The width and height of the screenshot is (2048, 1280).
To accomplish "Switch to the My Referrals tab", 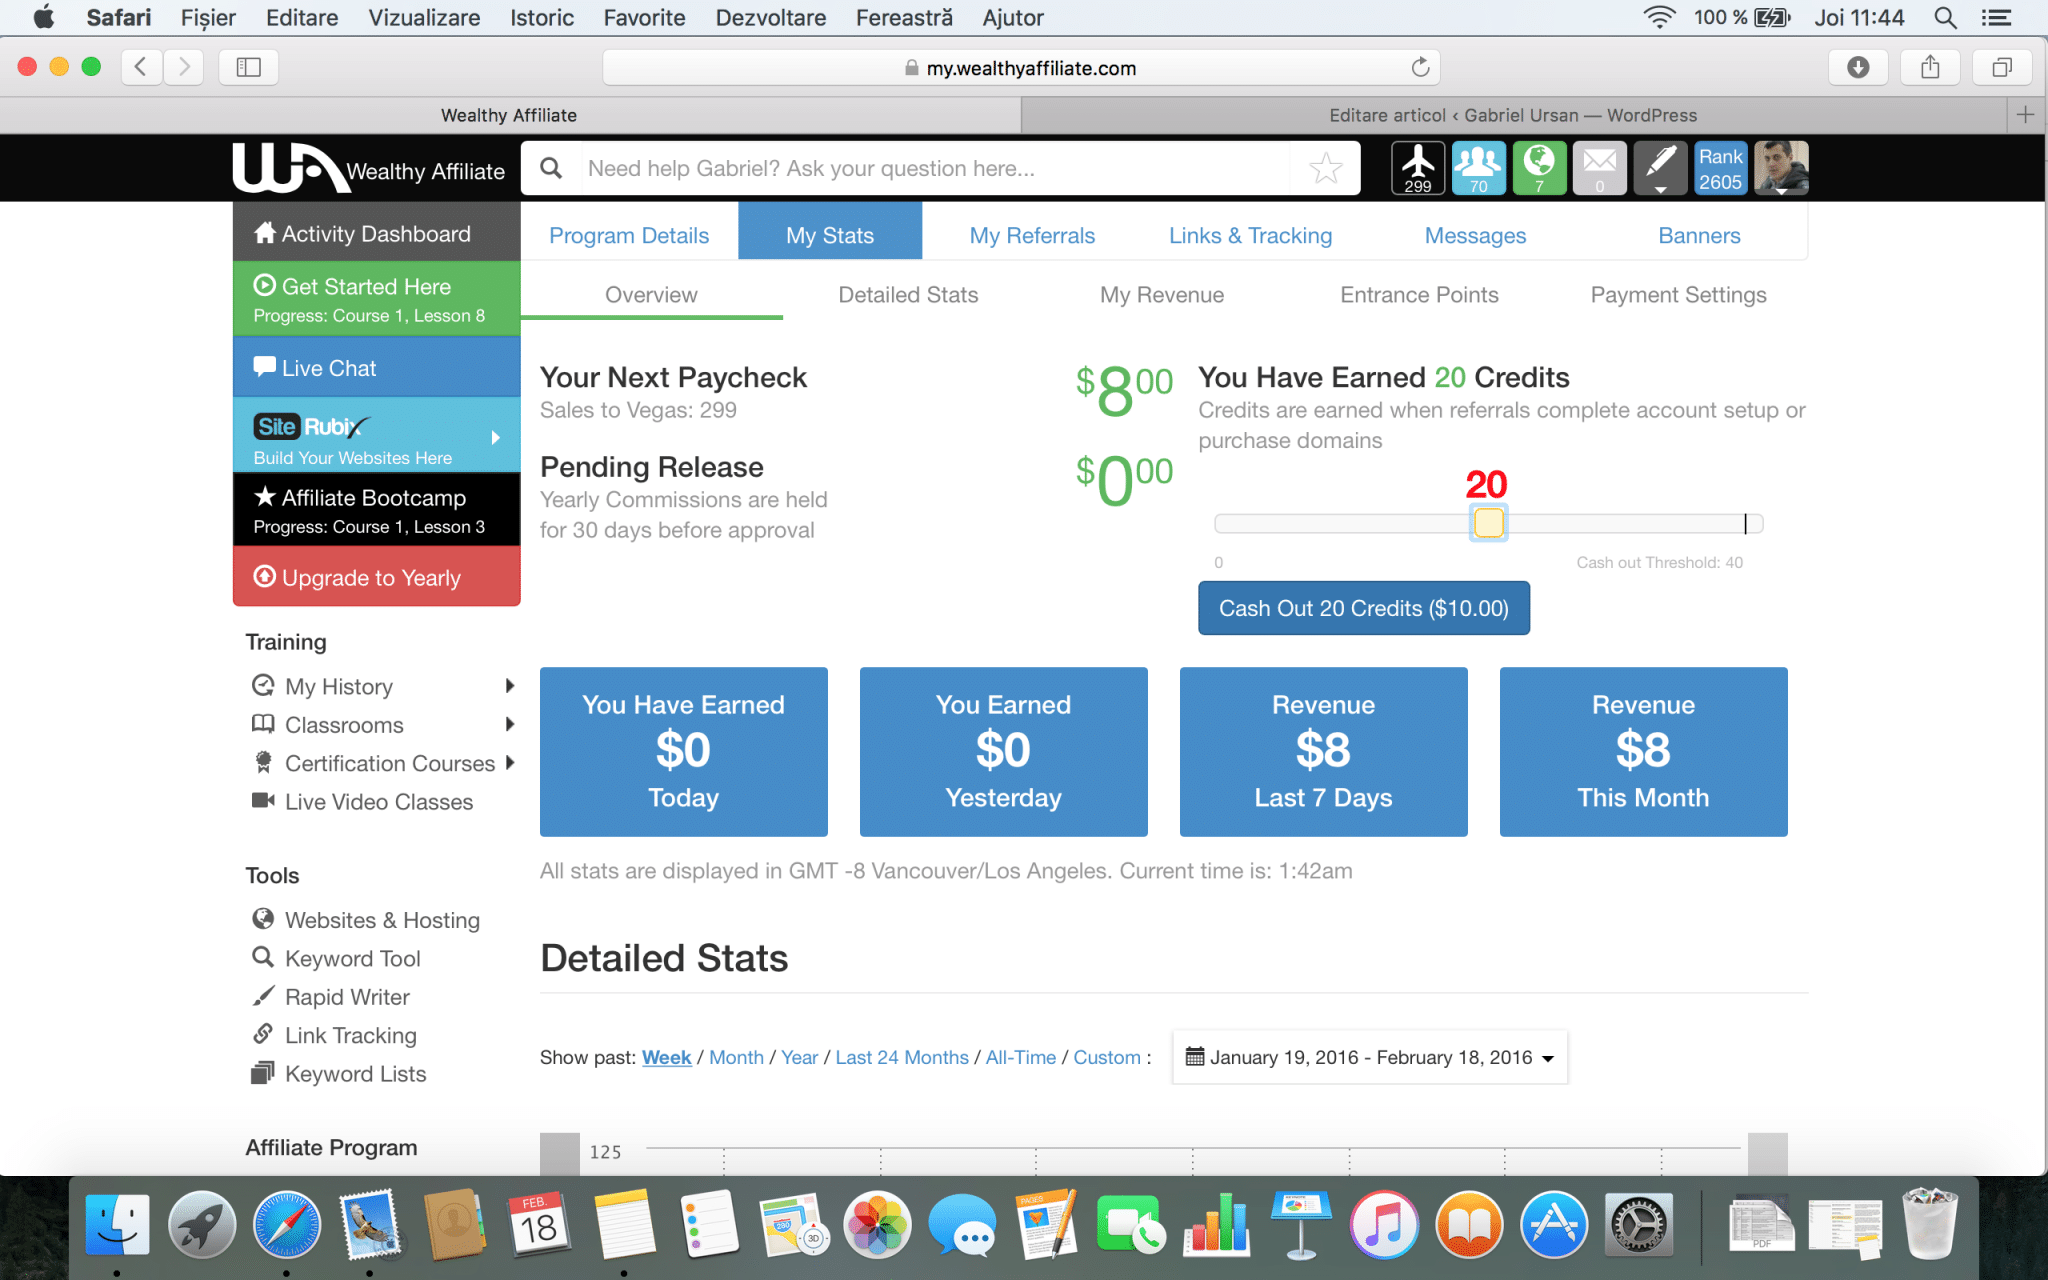I will point(1032,235).
